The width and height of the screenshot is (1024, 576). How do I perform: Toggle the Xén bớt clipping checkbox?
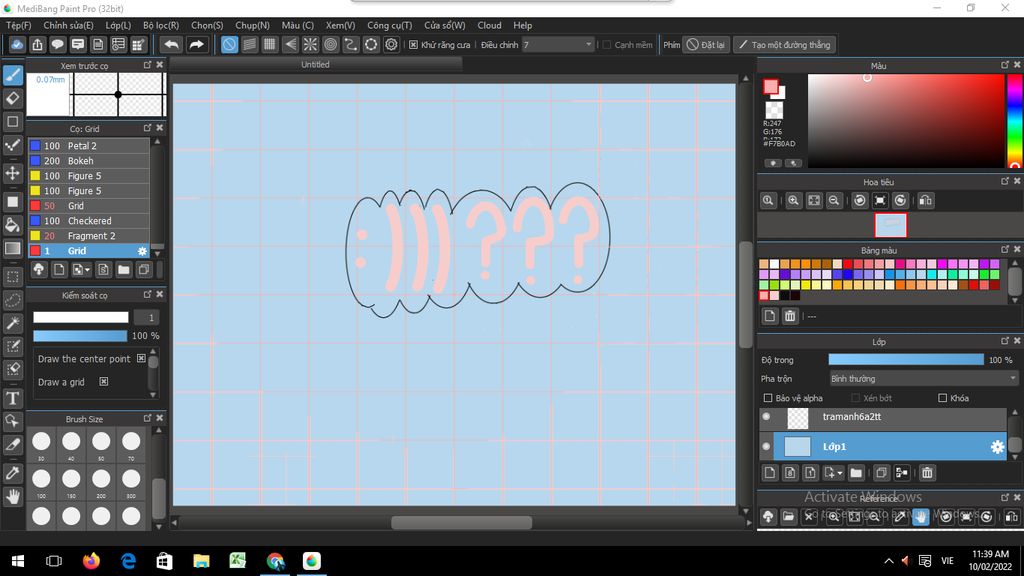pyautogui.click(x=856, y=398)
